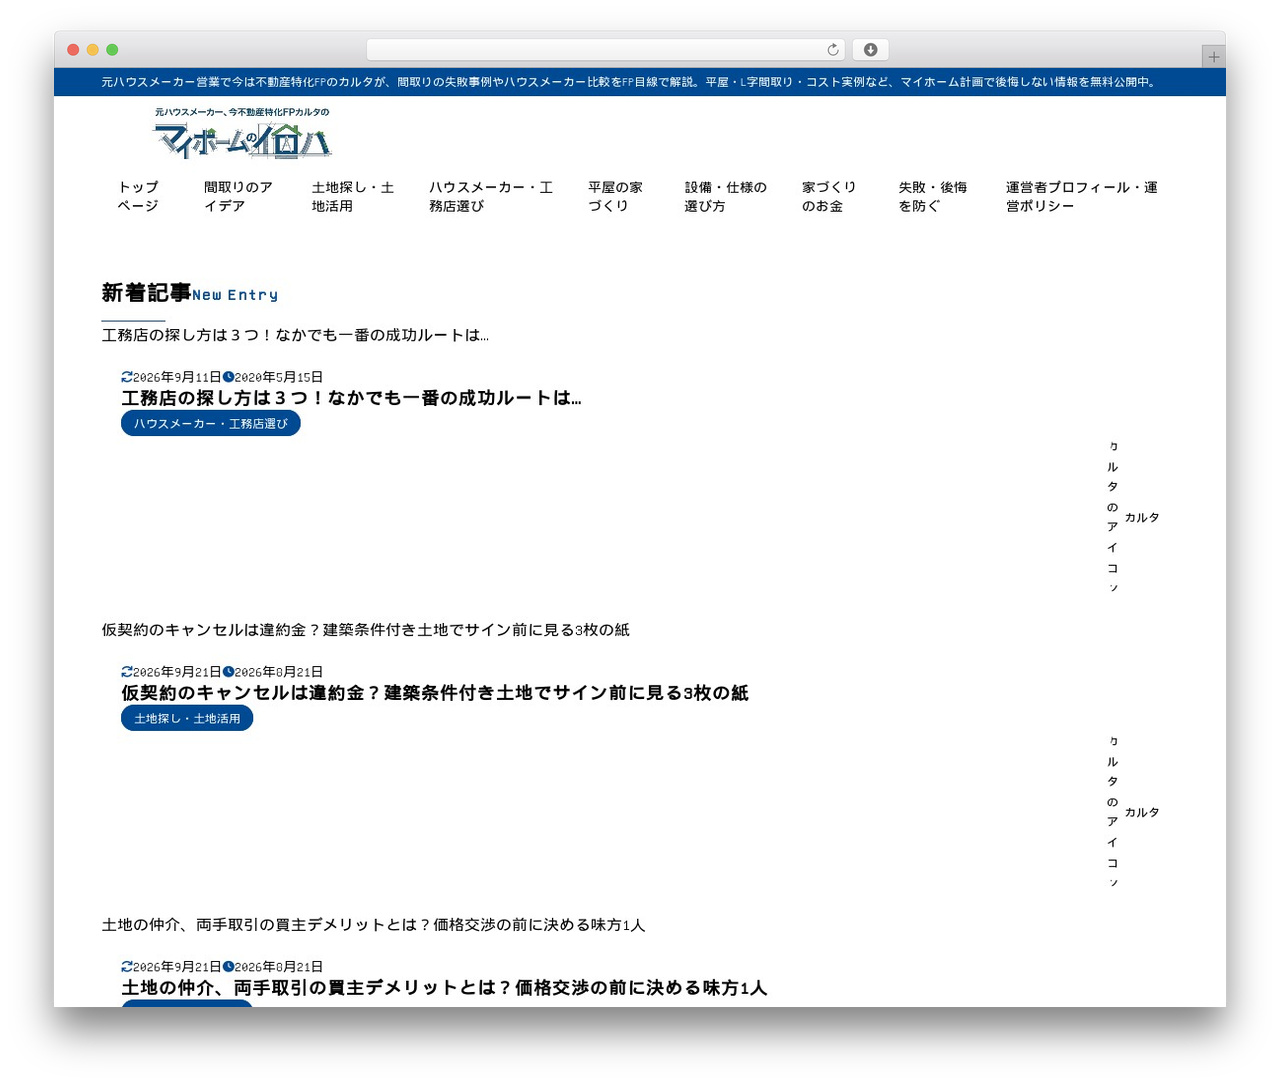The image size is (1280, 1084).
Task: Open bold headline 仮契約のキャンセルは違約金？
Action: [x=435, y=693]
